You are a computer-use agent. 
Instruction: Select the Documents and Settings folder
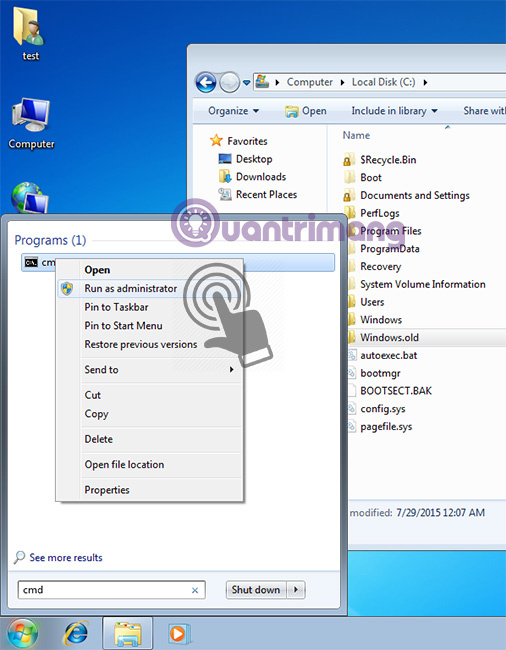407,195
